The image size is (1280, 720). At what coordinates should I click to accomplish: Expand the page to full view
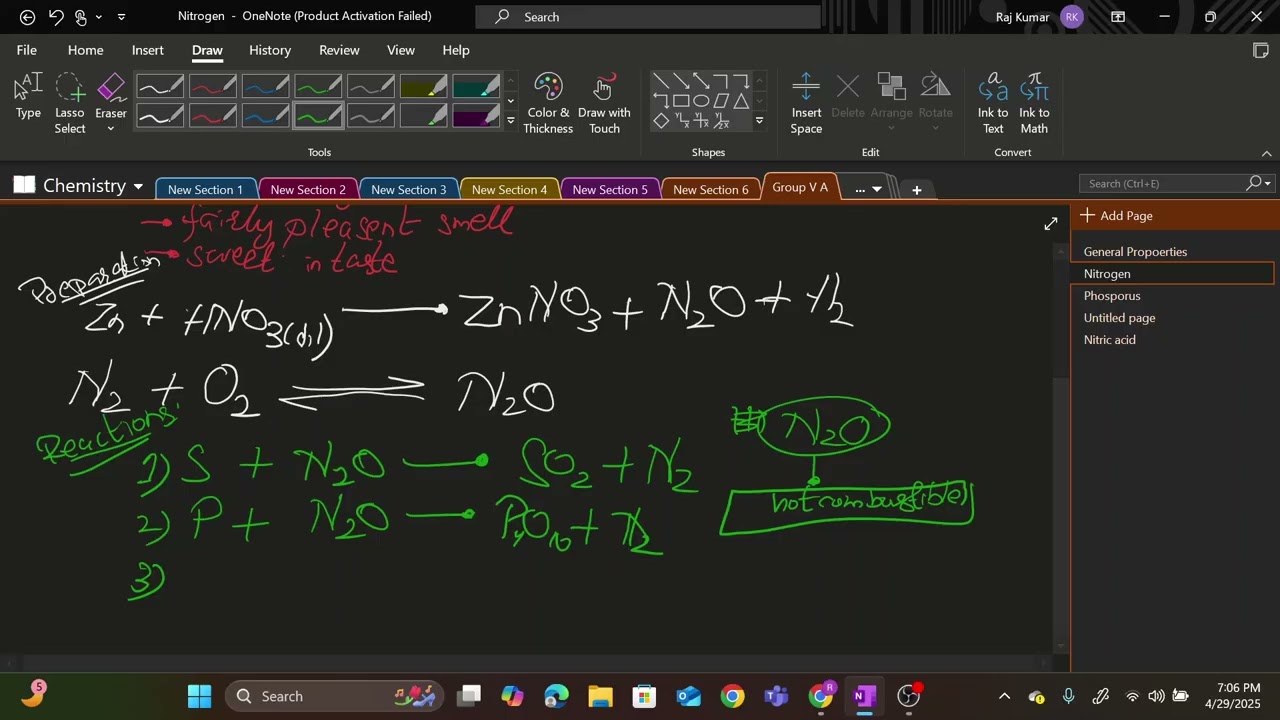(1050, 224)
